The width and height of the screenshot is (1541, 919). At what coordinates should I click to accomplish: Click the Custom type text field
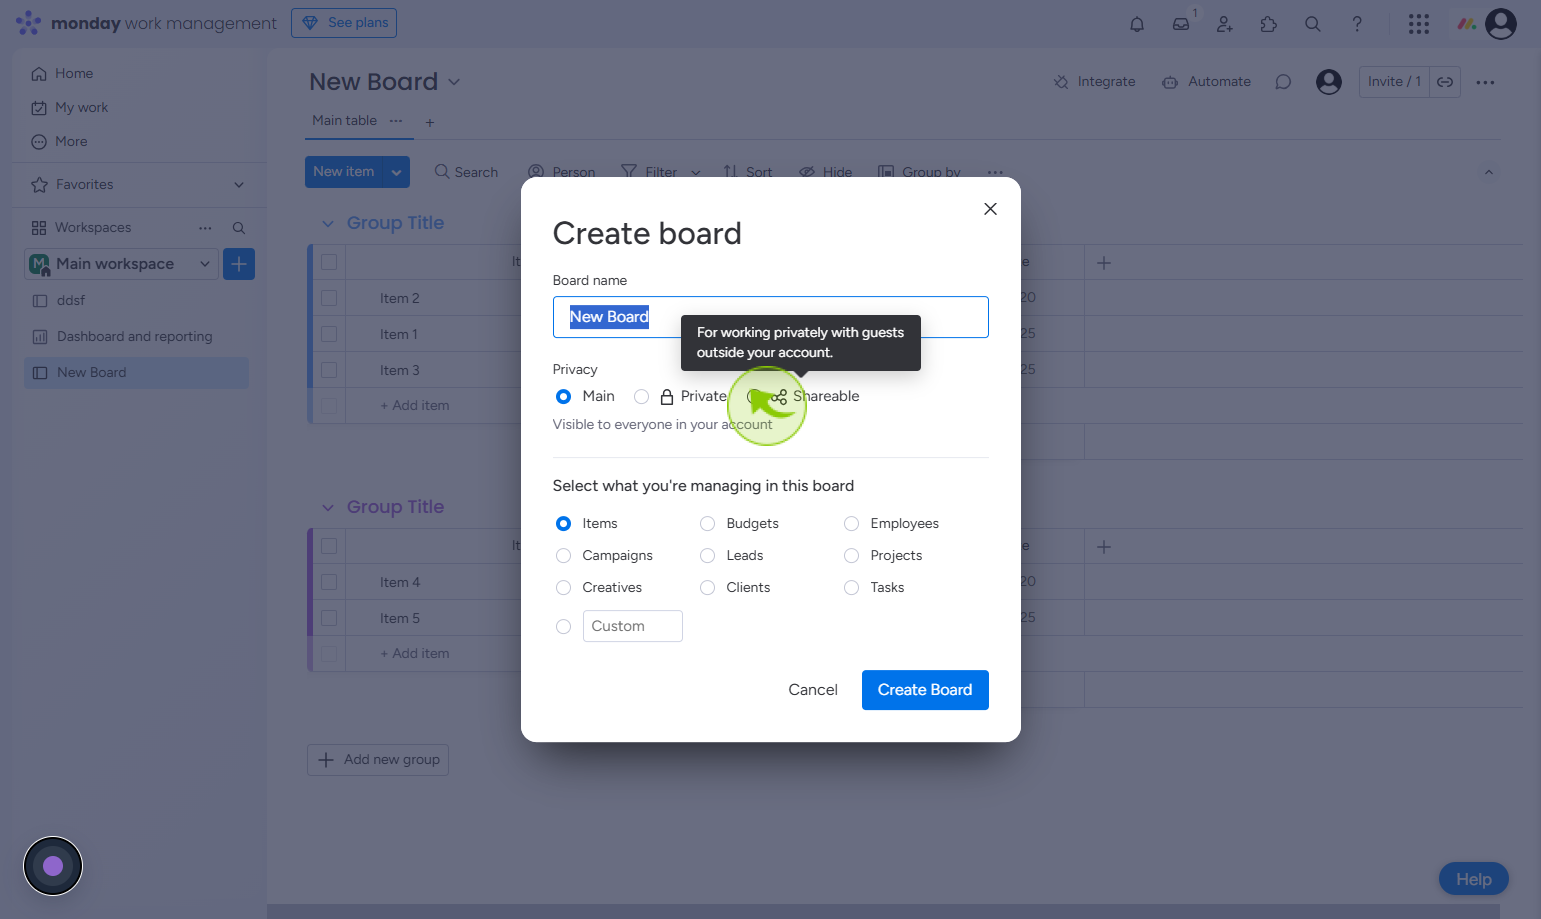tap(633, 626)
